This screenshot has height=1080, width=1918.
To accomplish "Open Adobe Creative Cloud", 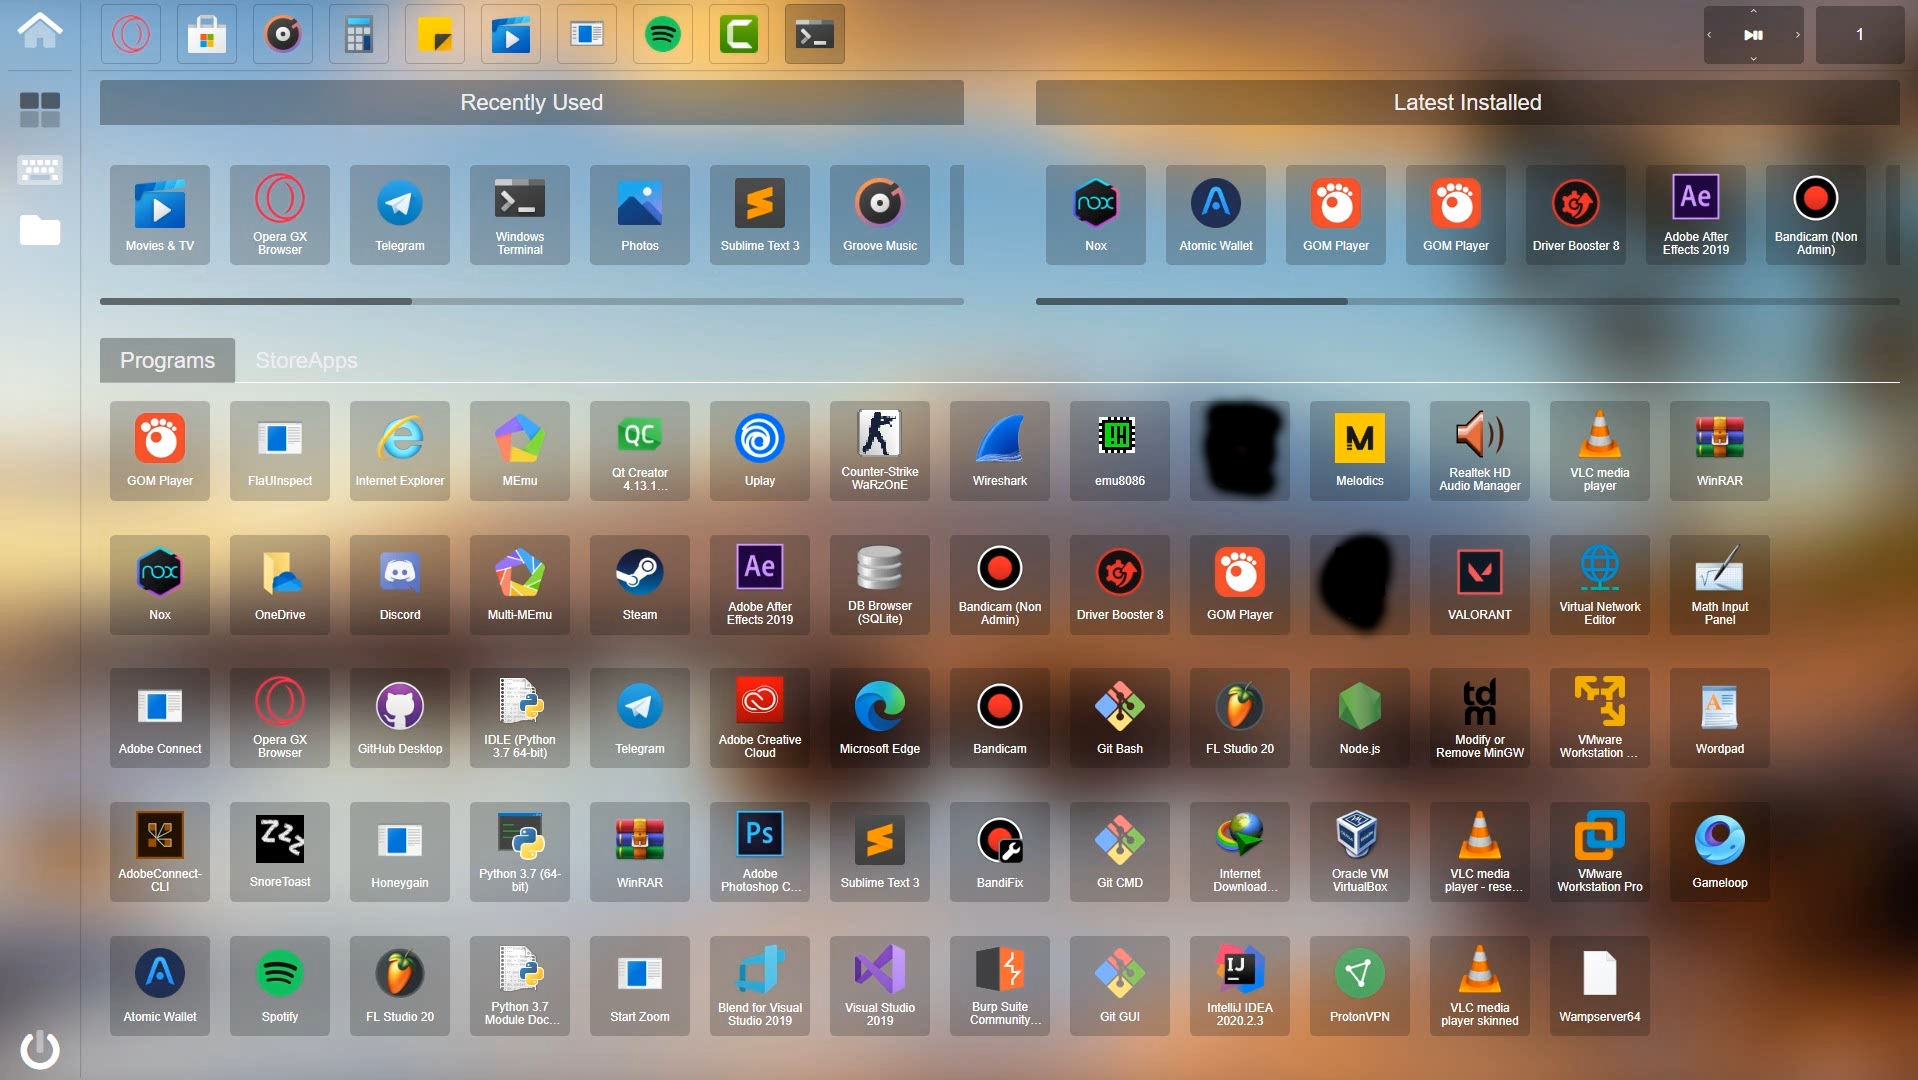I will pyautogui.click(x=760, y=718).
